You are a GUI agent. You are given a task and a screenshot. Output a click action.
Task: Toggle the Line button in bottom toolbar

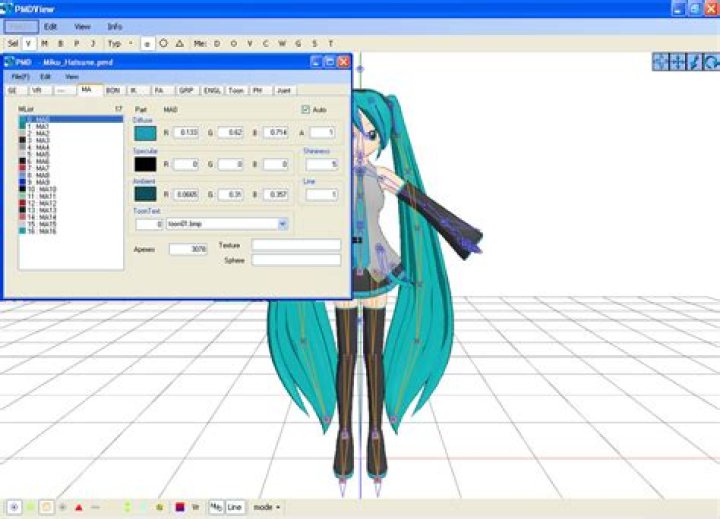click(x=235, y=507)
